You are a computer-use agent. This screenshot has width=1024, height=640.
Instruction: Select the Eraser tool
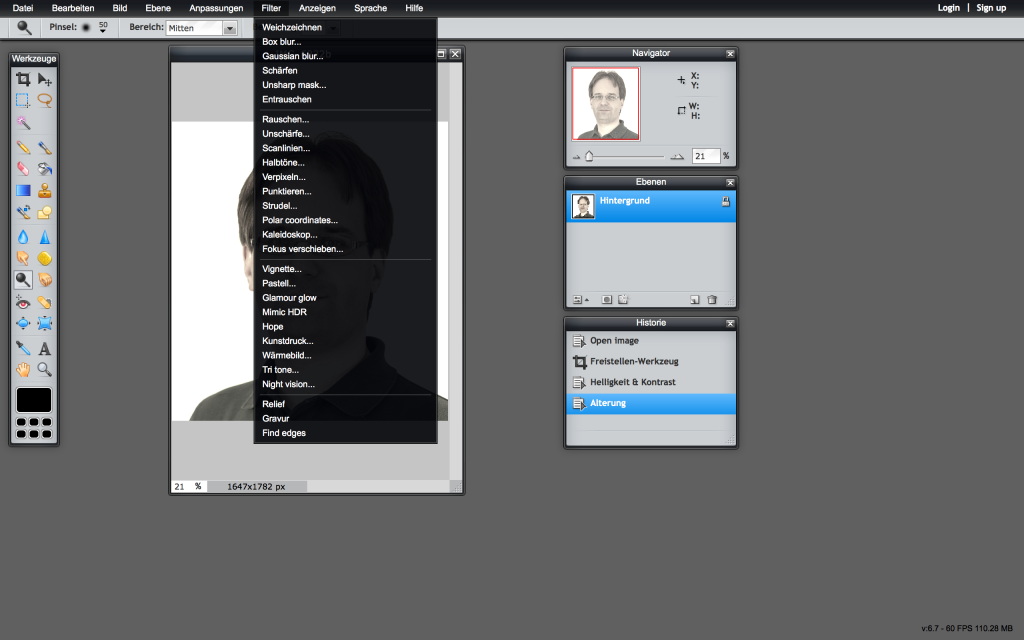pos(23,168)
